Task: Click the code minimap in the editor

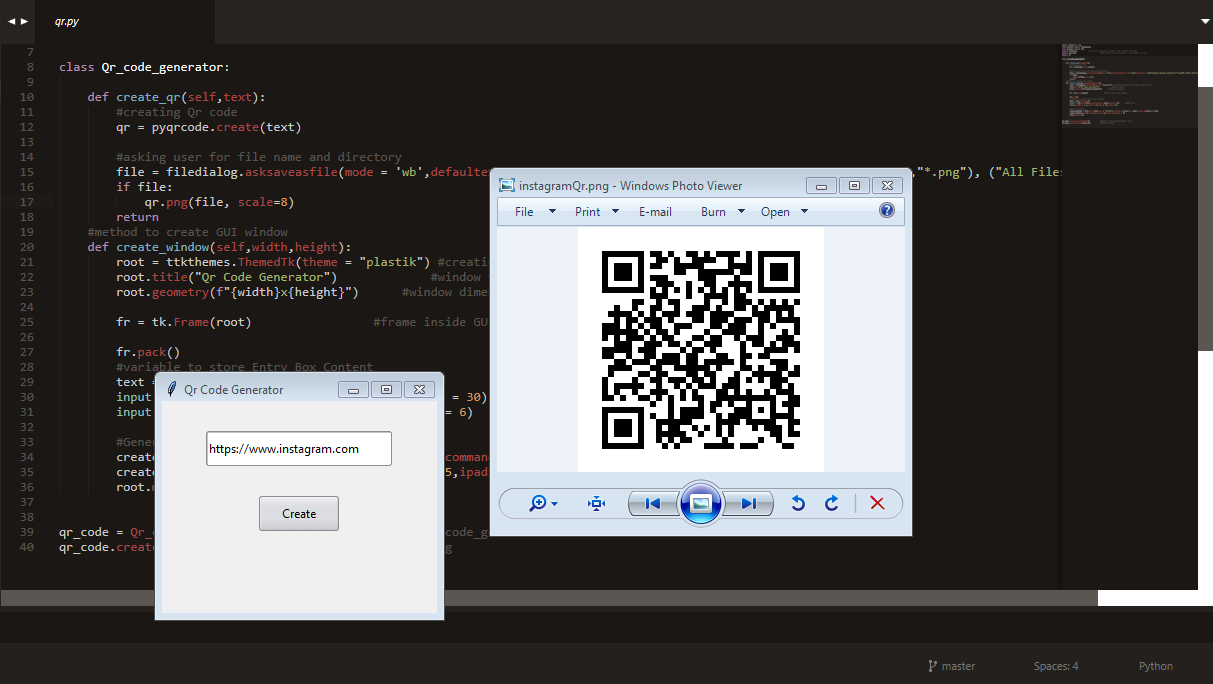Action: [1128, 86]
